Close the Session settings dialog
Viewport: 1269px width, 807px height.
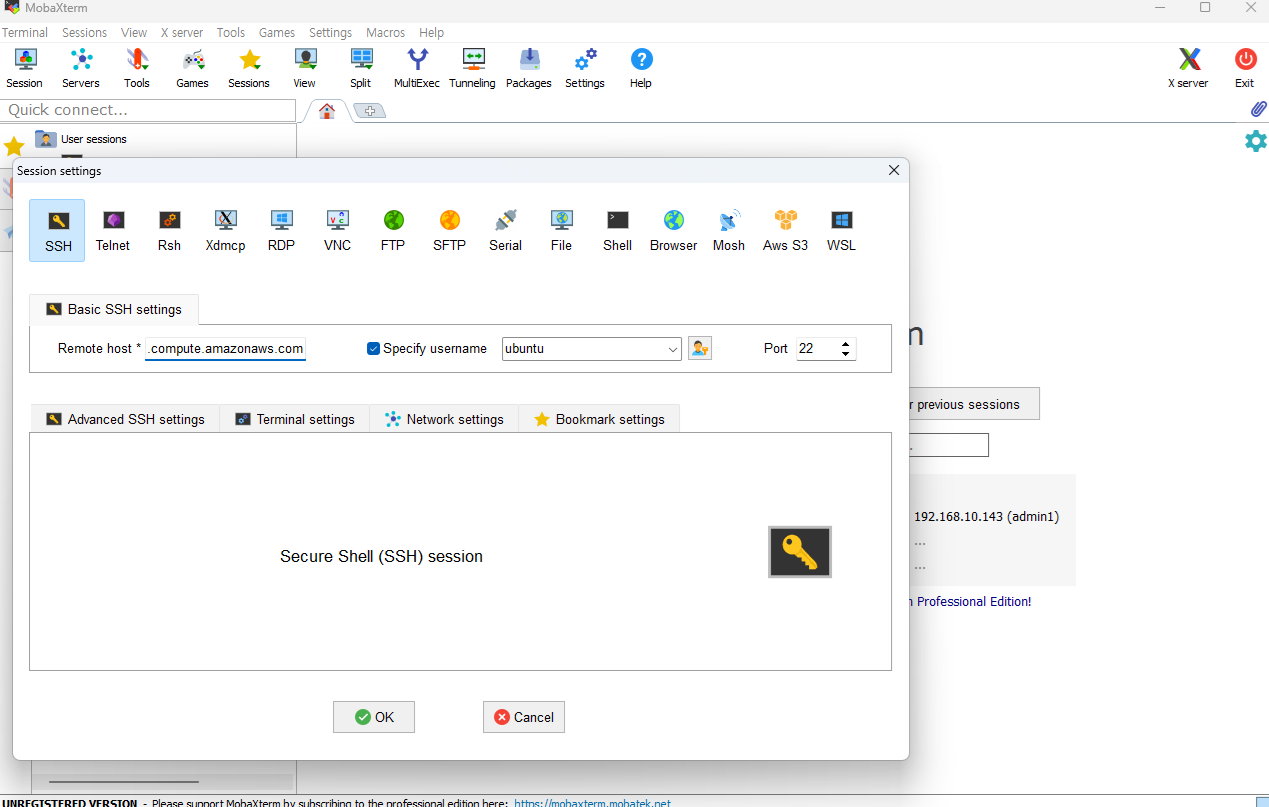[x=894, y=171]
